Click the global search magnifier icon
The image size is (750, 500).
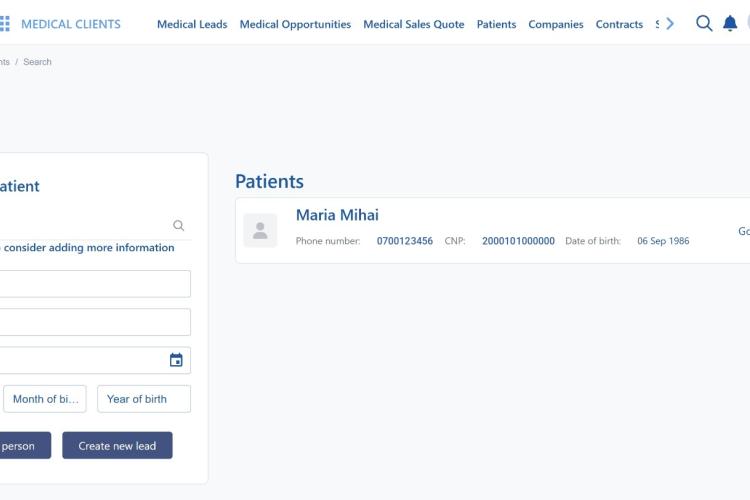(704, 23)
